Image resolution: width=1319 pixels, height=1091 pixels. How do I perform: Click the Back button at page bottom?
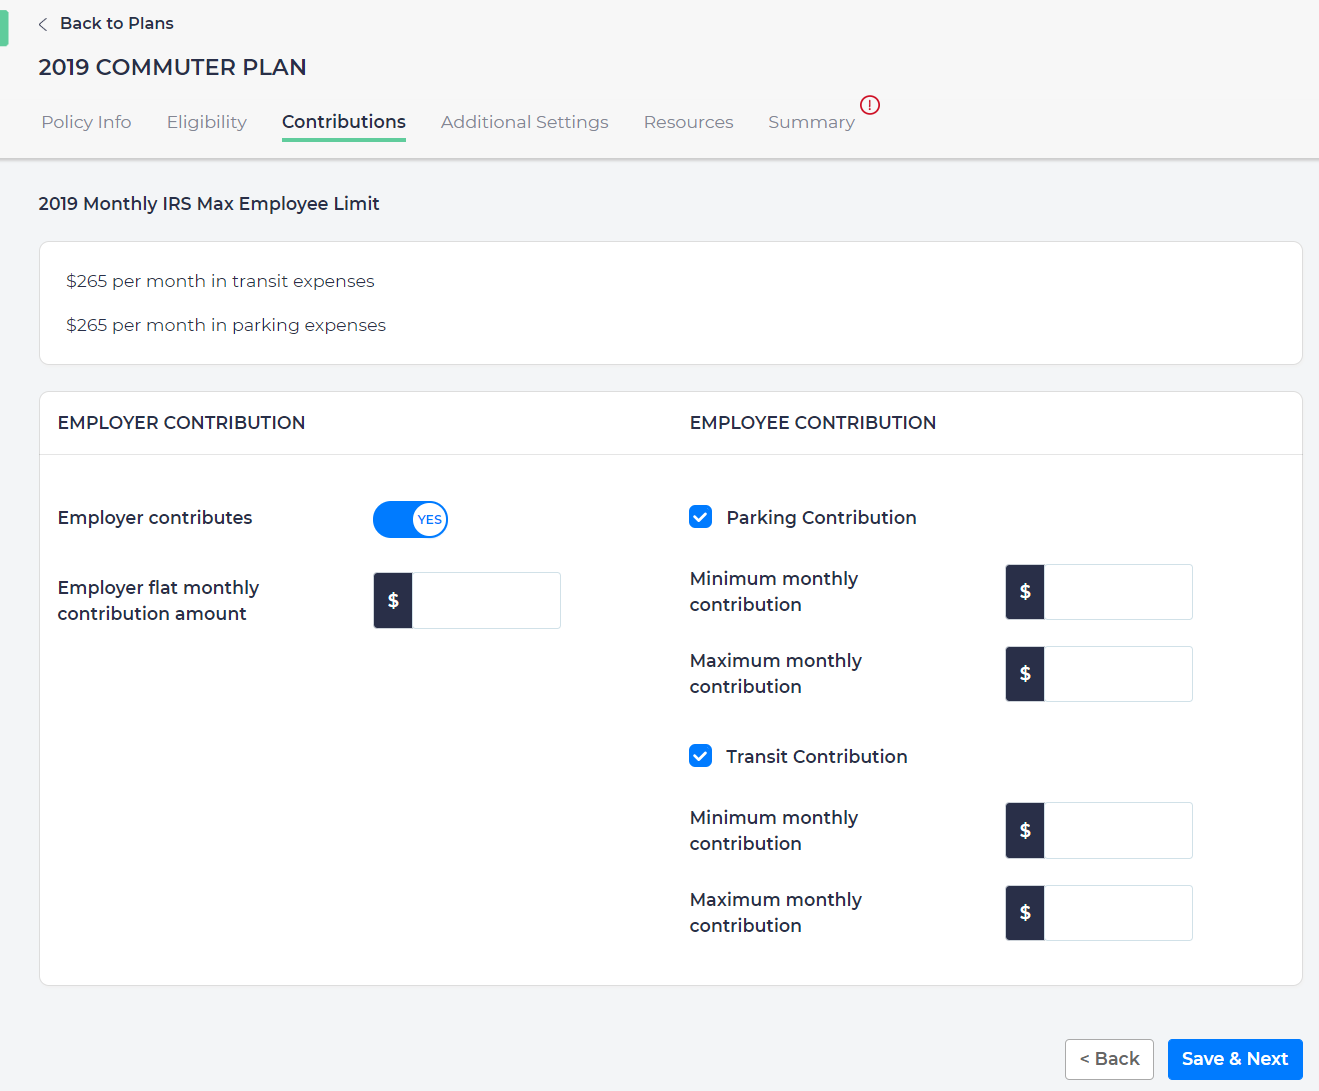1109,1058
